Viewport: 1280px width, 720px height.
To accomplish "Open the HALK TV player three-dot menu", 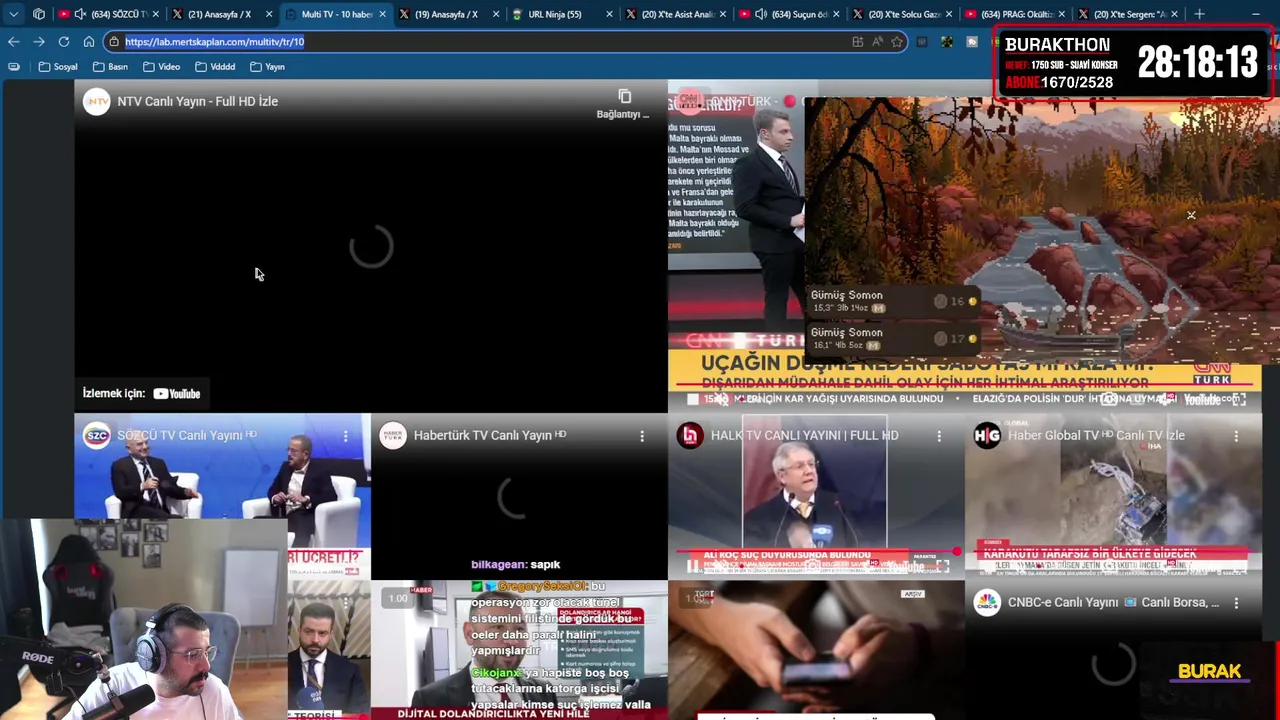I will coord(939,436).
